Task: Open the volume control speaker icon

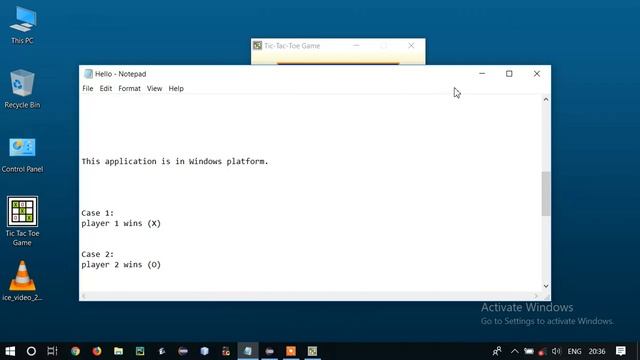Action: [556, 351]
